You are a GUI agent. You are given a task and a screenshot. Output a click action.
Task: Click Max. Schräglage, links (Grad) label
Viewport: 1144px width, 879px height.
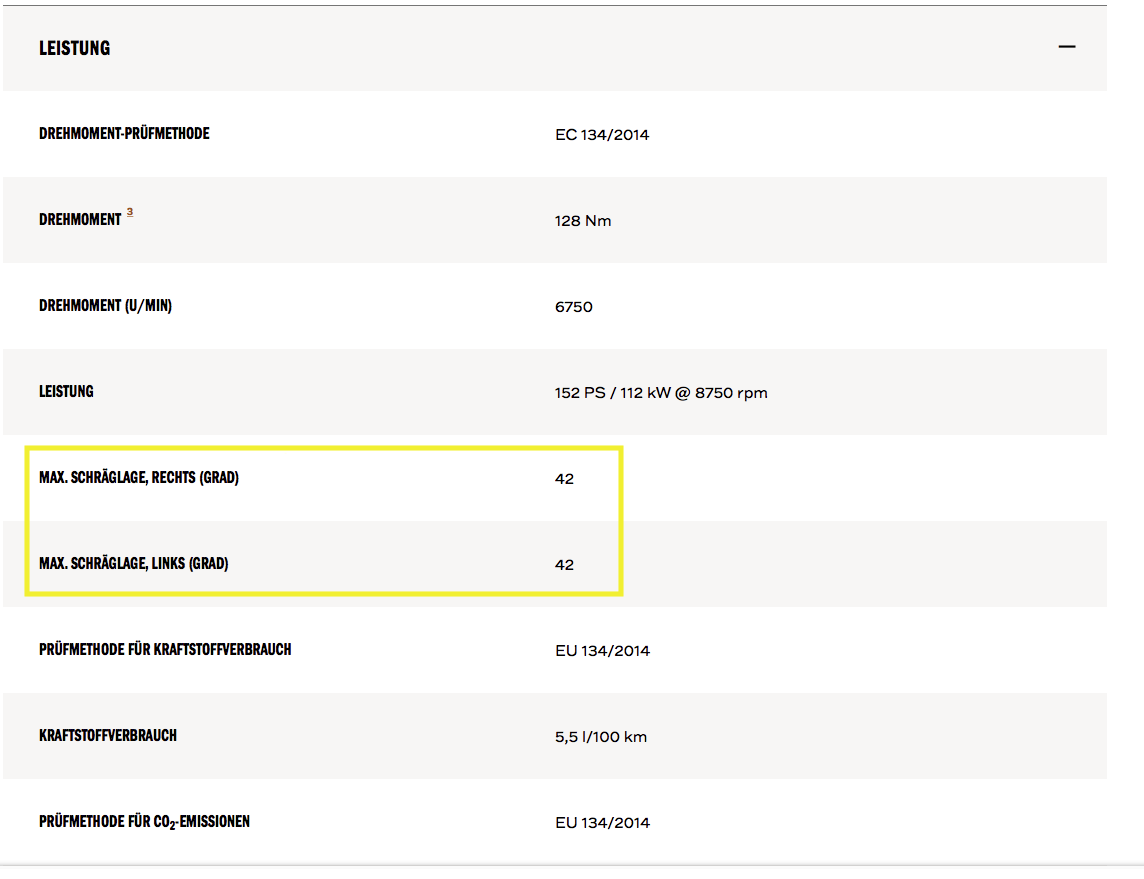pos(134,564)
